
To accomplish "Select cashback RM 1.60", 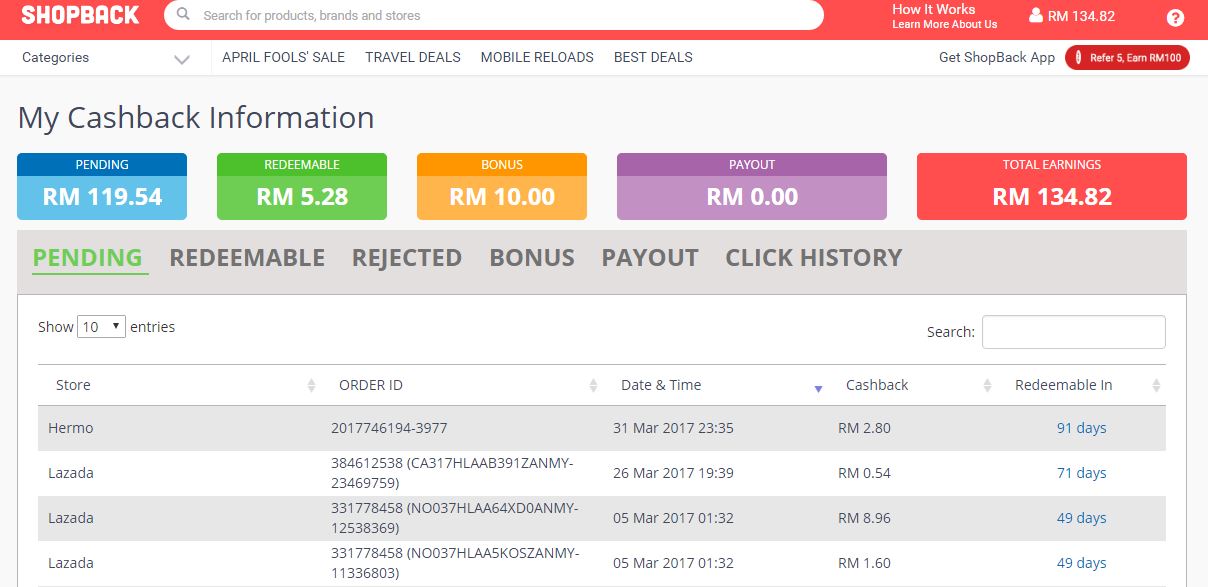I will [x=864, y=563].
